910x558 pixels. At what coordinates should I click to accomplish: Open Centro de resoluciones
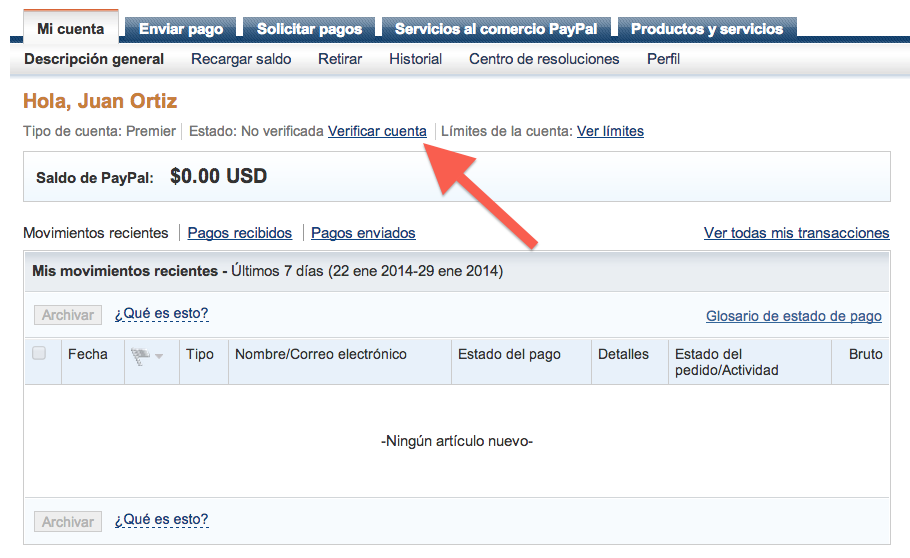coord(544,59)
